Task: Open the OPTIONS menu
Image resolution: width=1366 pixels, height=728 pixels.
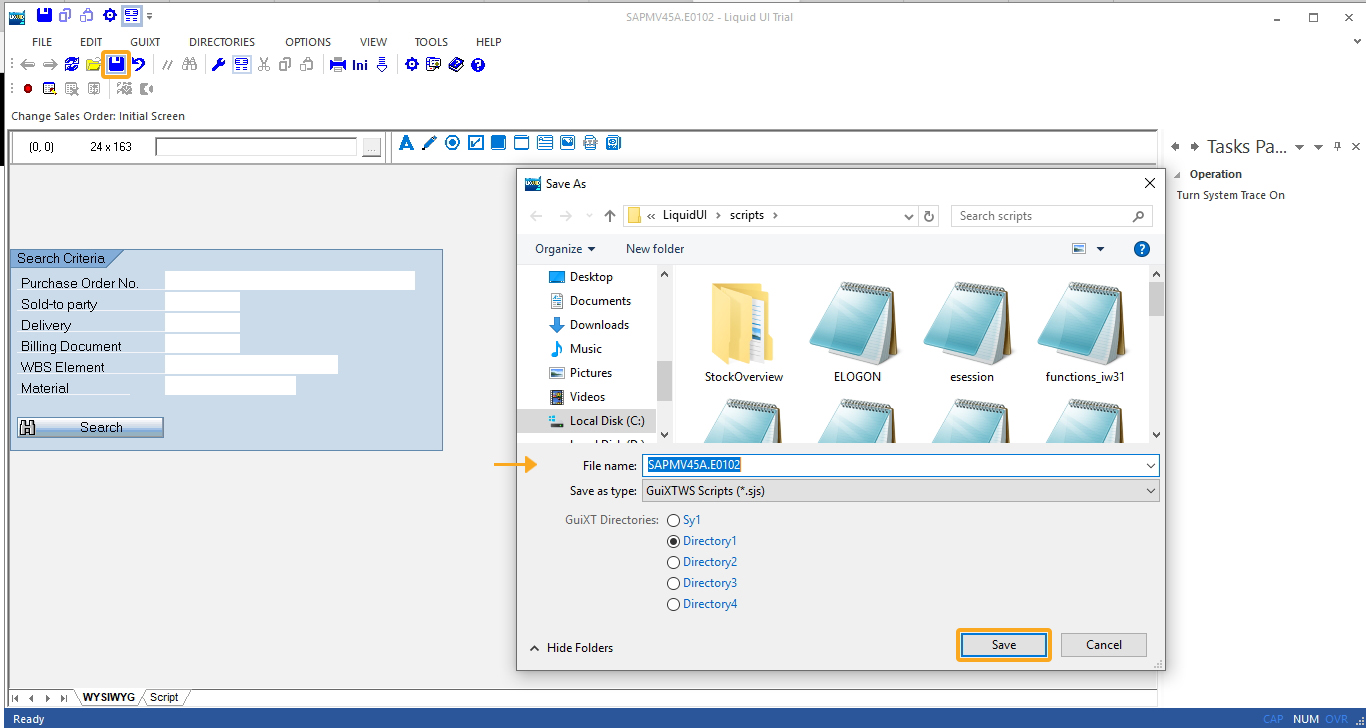Action: pos(308,42)
